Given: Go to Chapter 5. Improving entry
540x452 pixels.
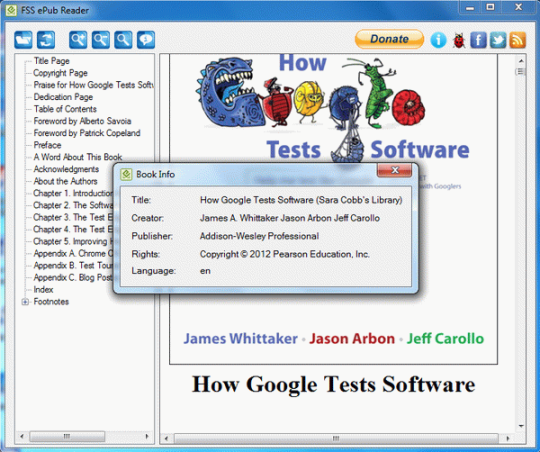Looking at the screenshot, I should [x=73, y=242].
